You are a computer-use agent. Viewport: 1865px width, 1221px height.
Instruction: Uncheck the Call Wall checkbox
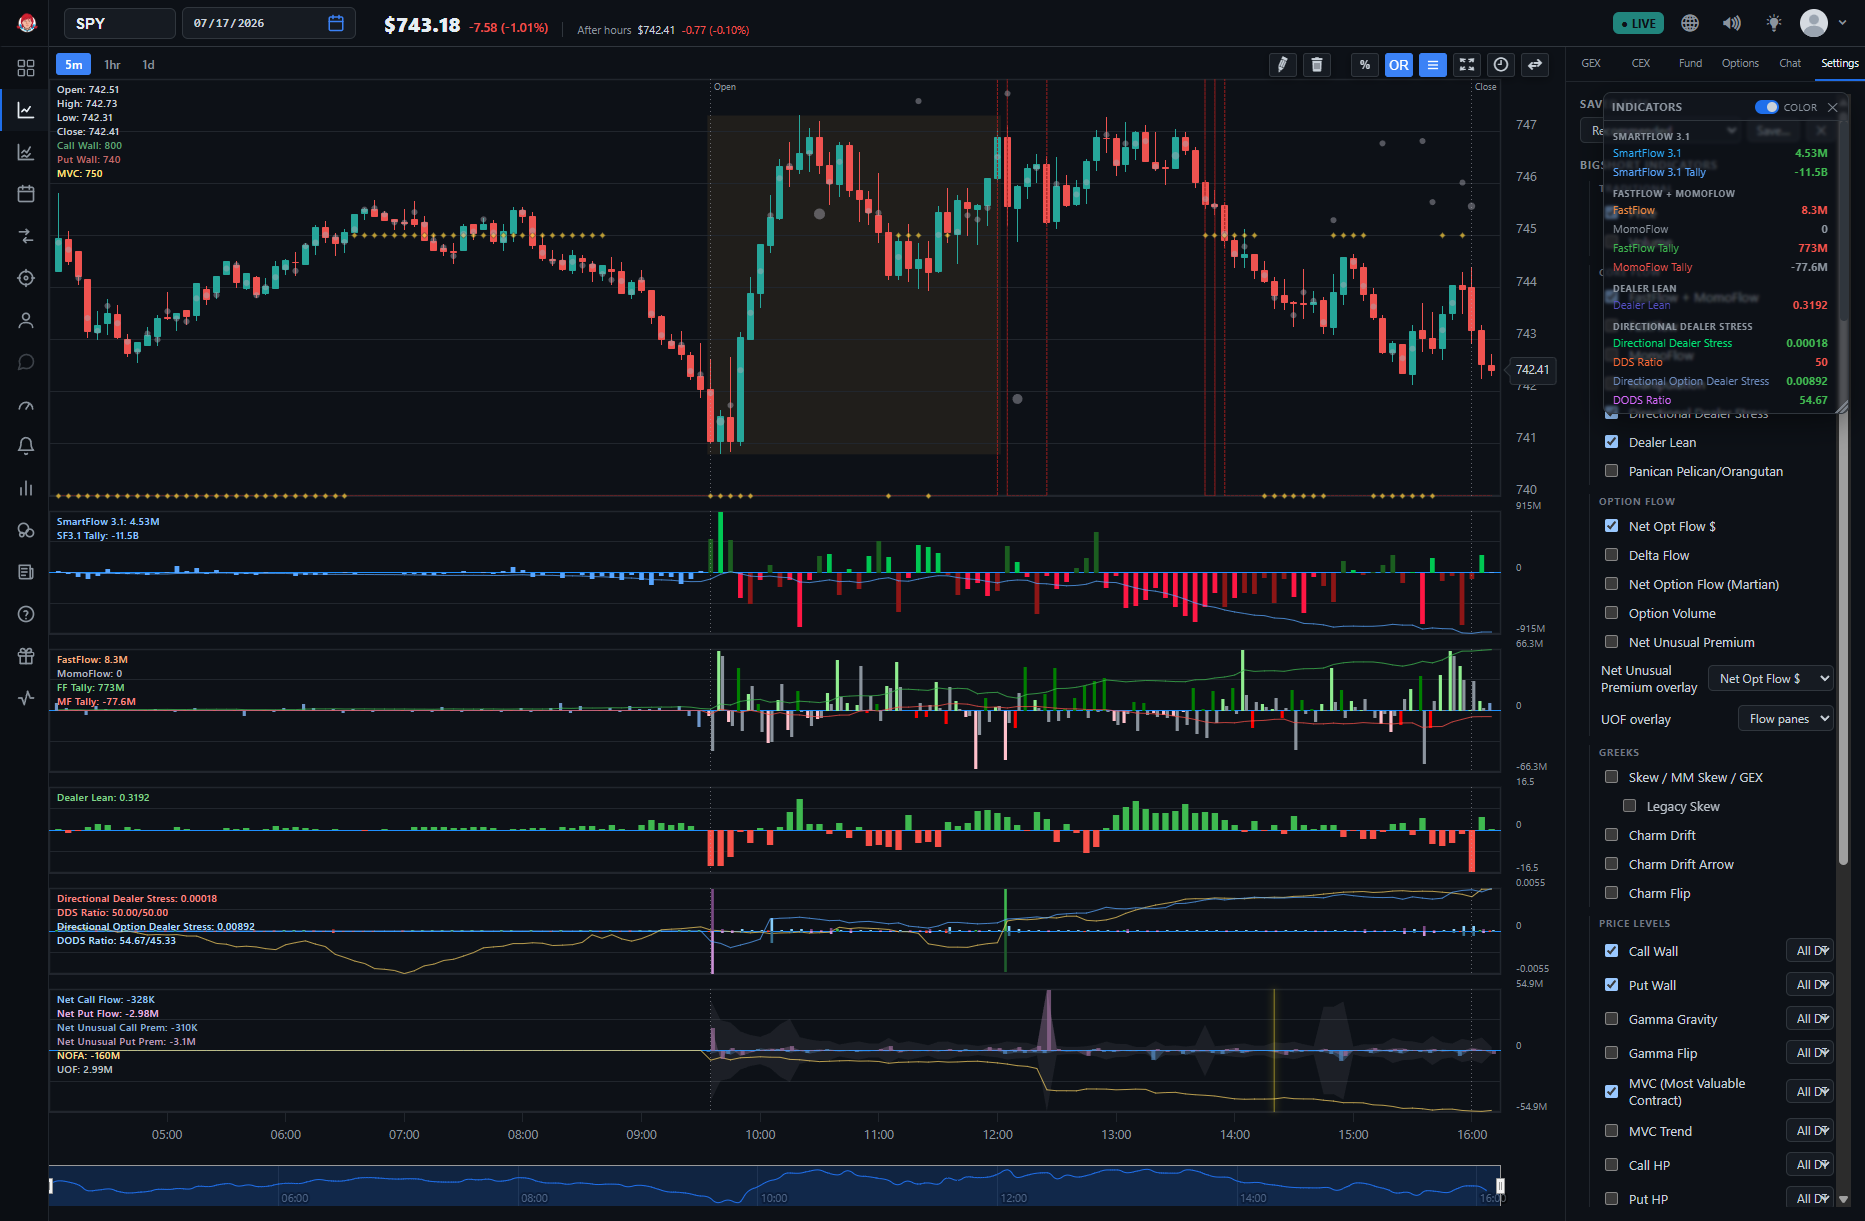click(x=1611, y=951)
